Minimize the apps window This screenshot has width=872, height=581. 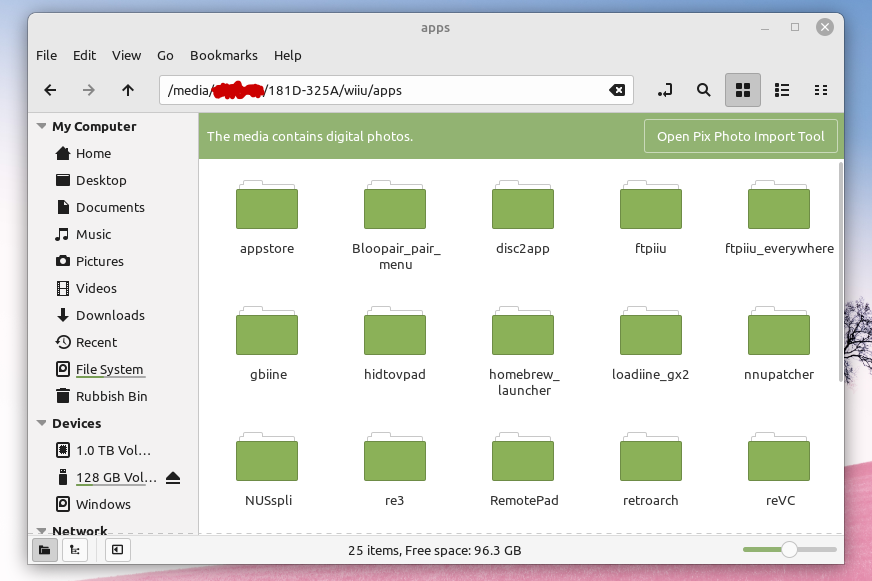(x=765, y=27)
